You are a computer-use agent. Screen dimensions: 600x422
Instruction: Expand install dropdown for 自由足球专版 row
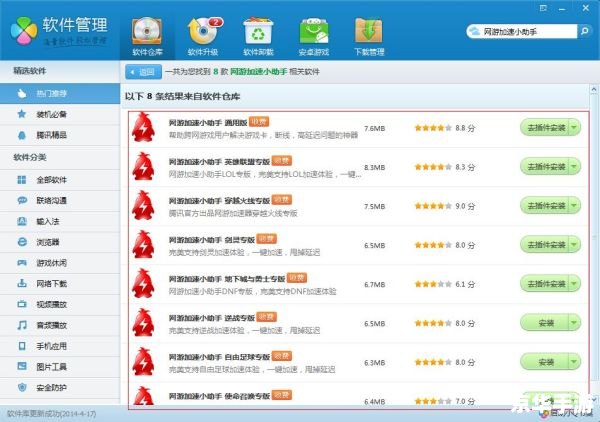point(574,362)
